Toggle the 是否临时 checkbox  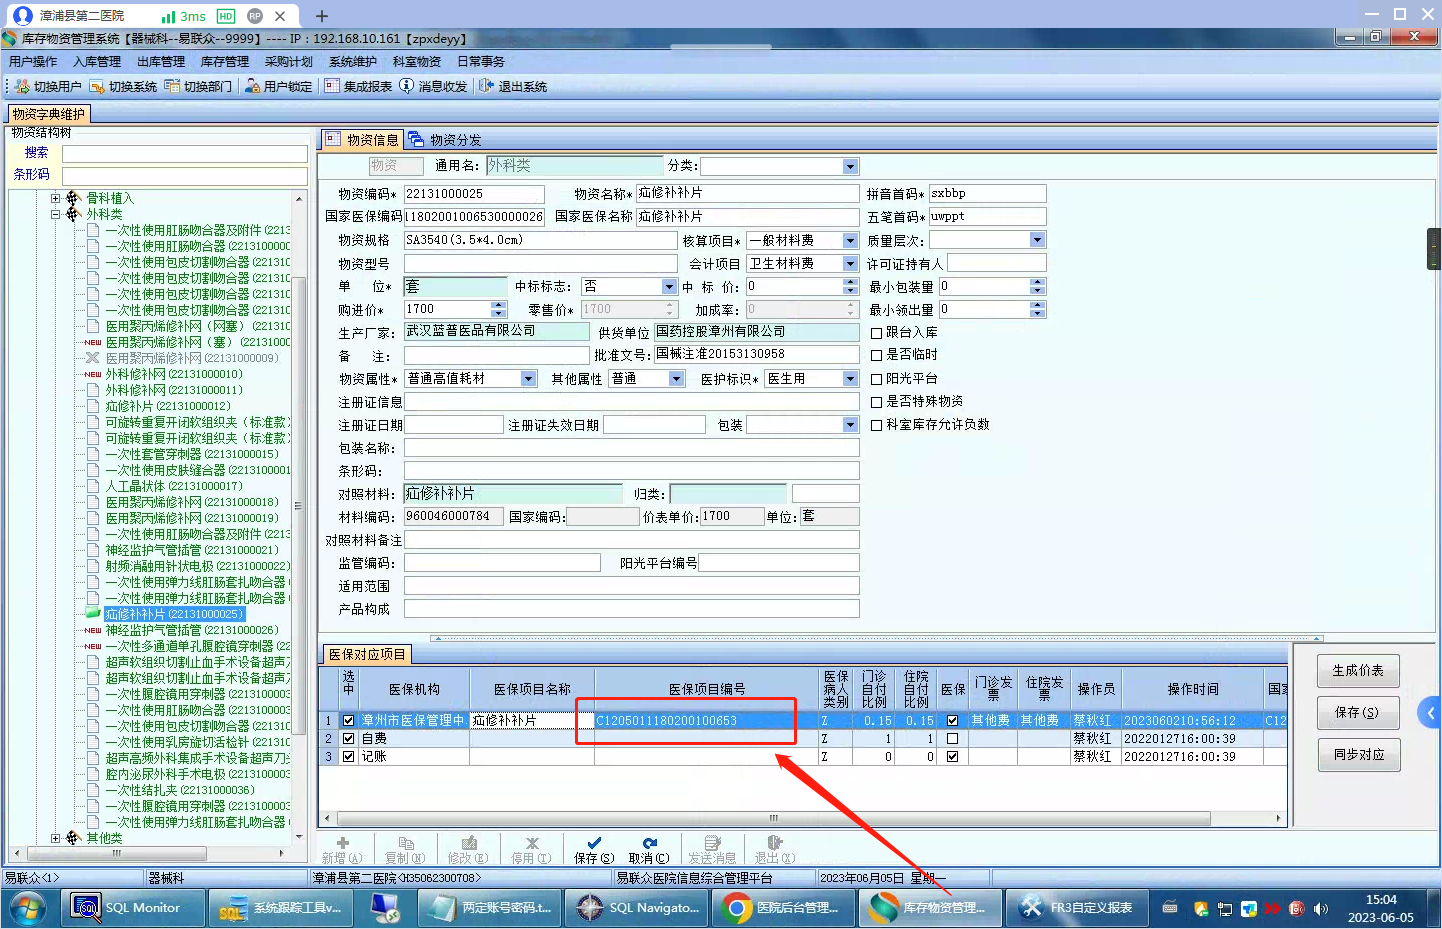[876, 355]
